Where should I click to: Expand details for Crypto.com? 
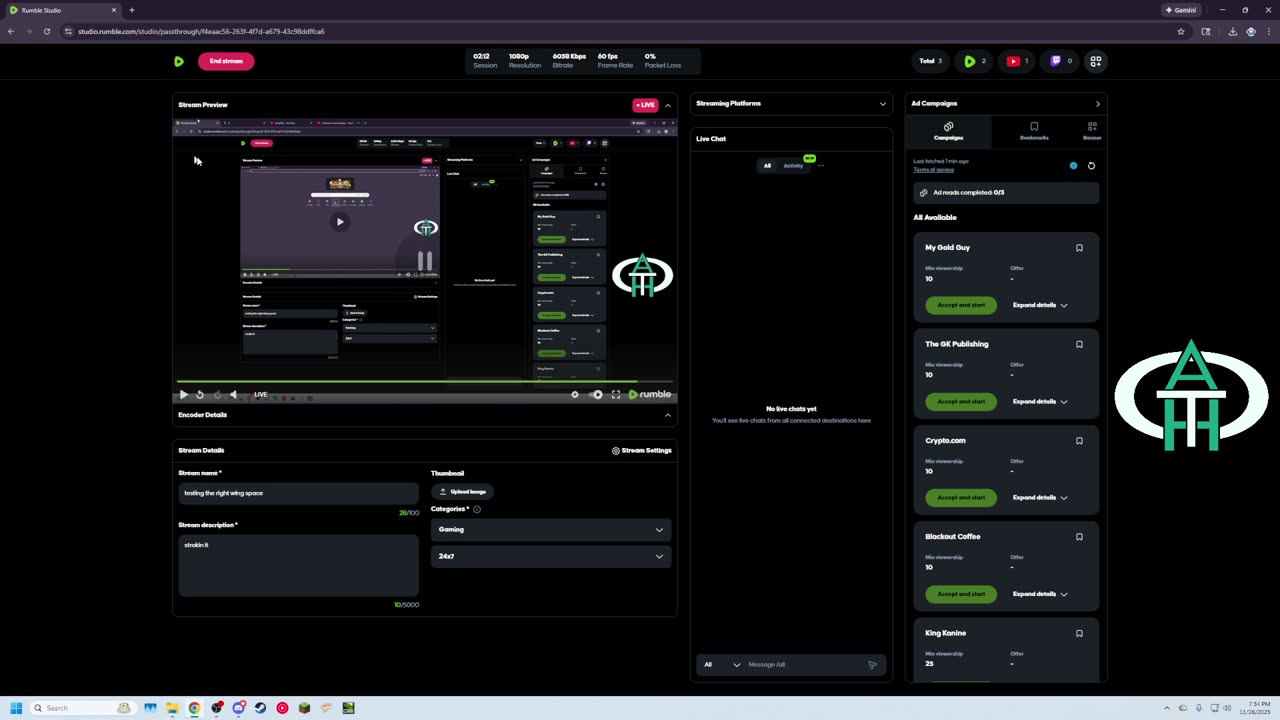[x=1040, y=498]
